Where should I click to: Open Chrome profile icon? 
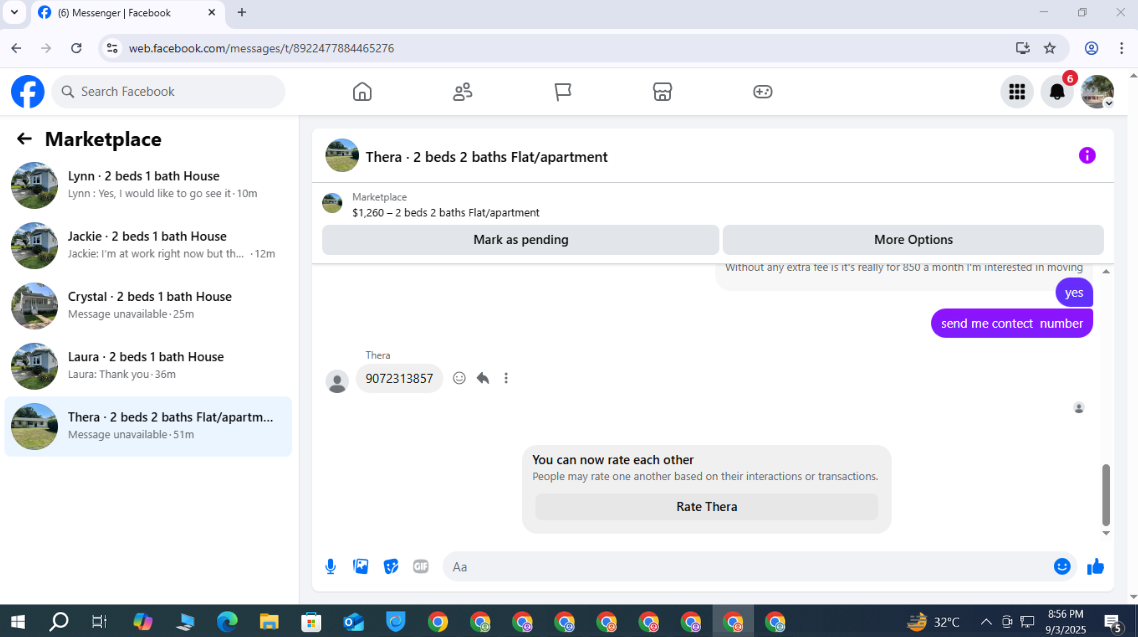1091,48
